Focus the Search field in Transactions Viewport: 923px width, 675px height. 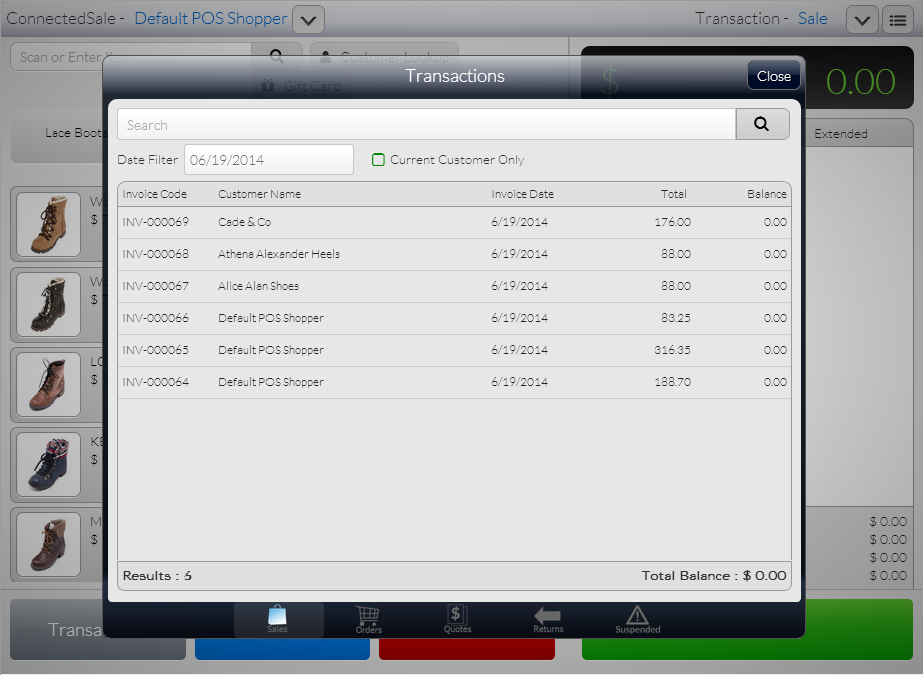tap(426, 124)
